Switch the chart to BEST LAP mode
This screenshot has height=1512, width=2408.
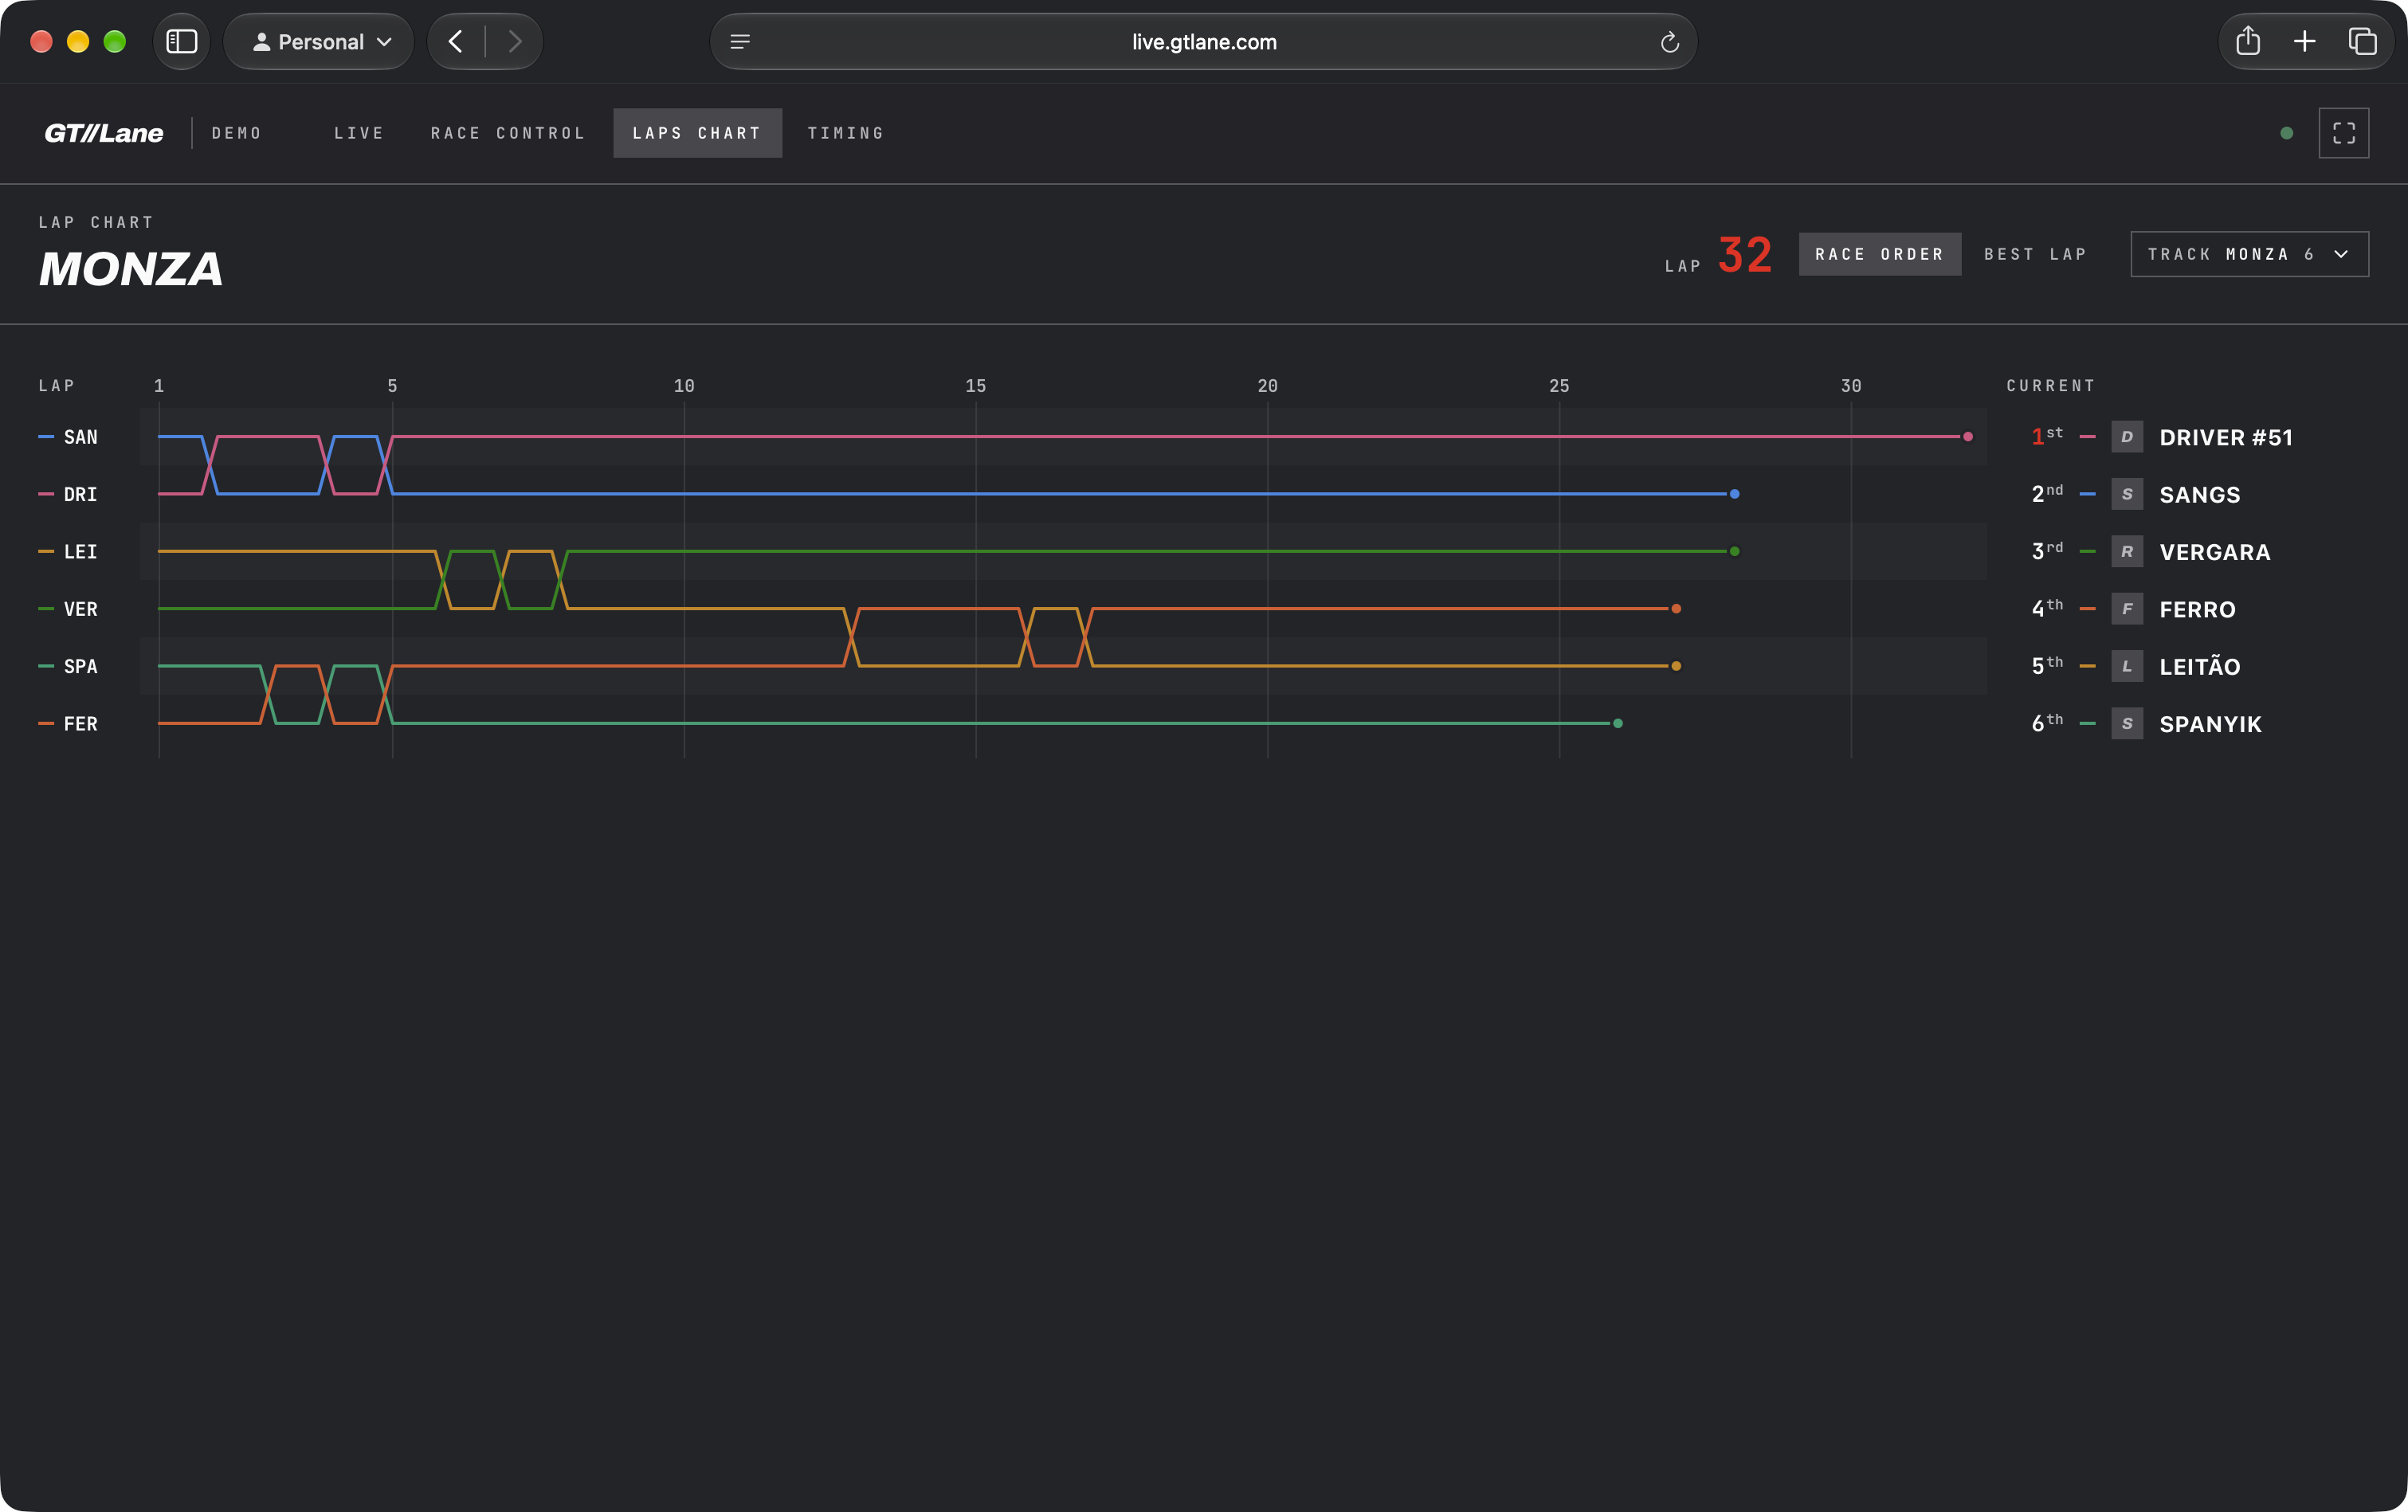(x=2035, y=254)
